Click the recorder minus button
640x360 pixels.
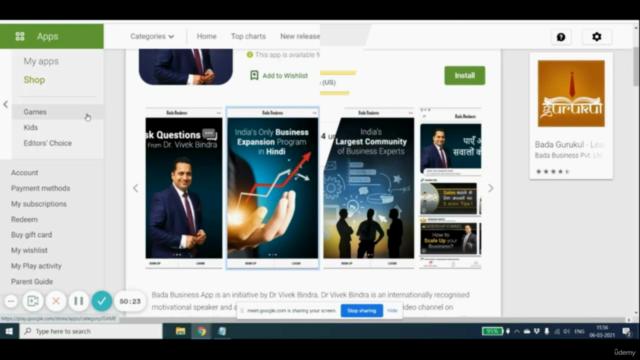pyautogui.click(x=11, y=301)
